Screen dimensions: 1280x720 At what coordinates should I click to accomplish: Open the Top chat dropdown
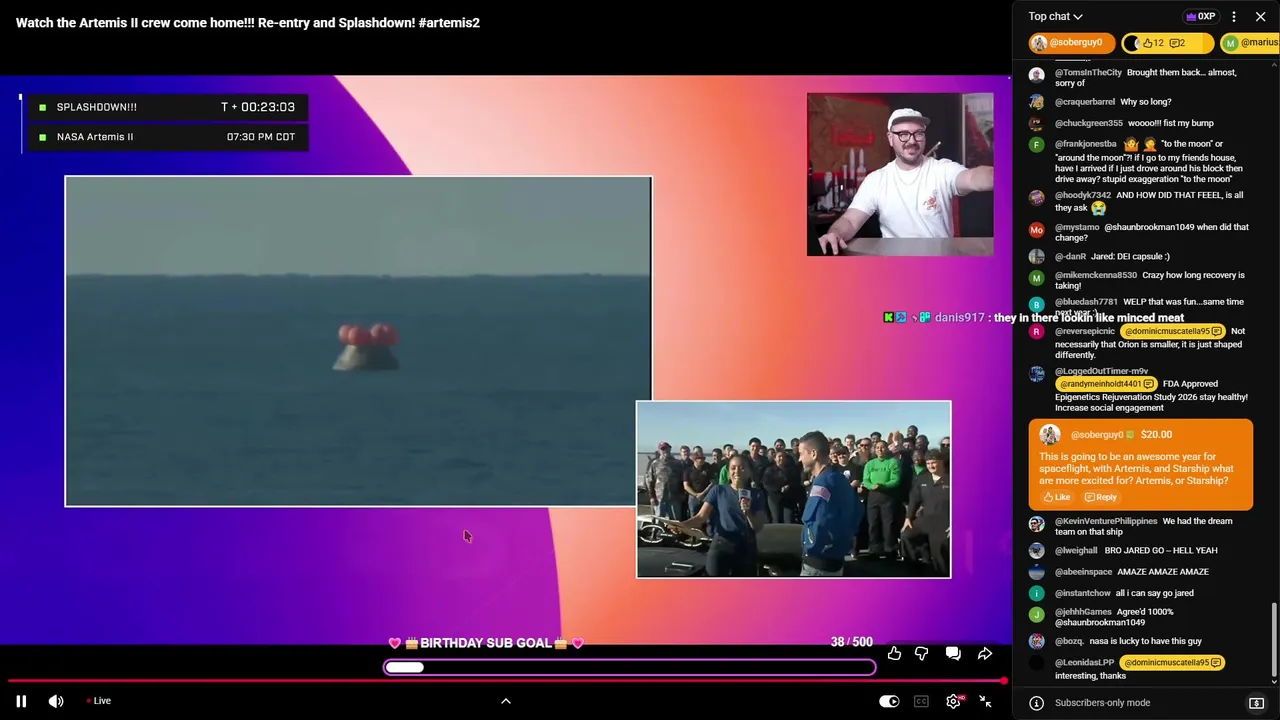pyautogui.click(x=1055, y=16)
